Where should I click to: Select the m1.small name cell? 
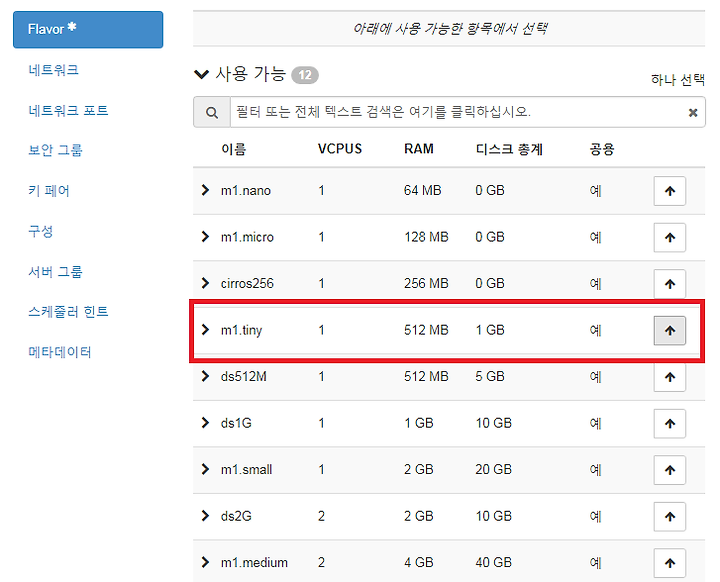tap(247, 469)
